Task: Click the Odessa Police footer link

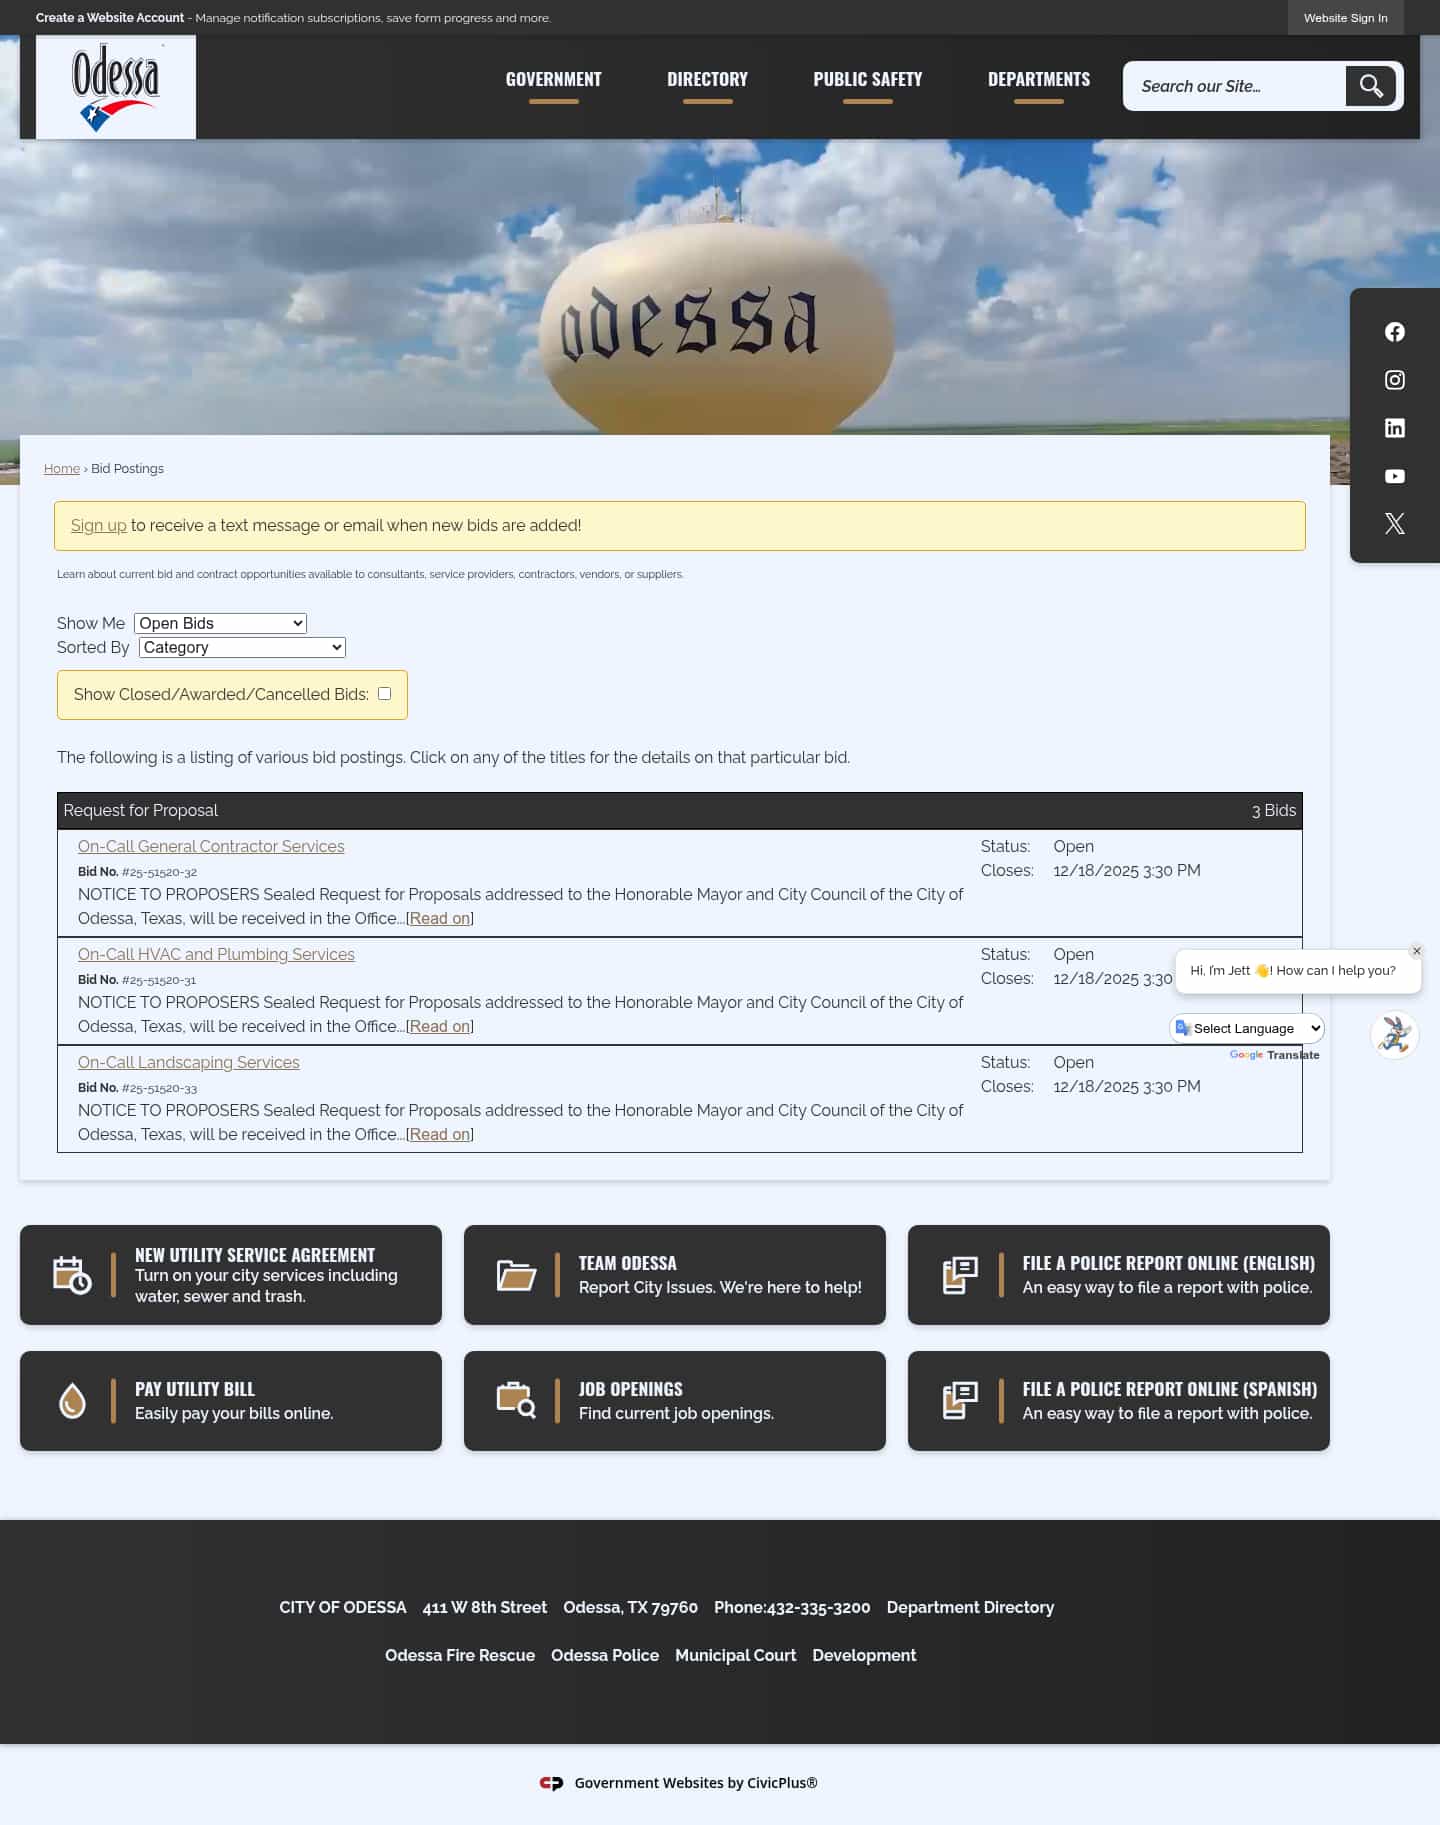Action: point(605,1655)
